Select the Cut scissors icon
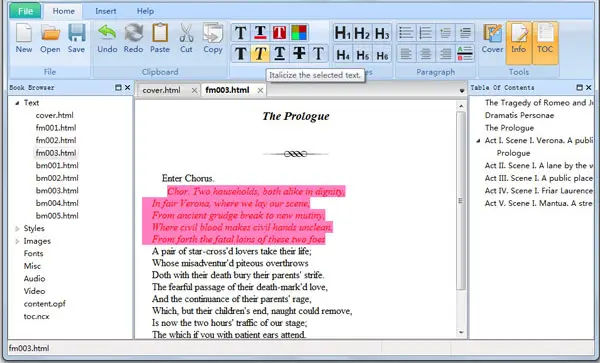Image resolution: width=600 pixels, height=363 pixels. coord(186,33)
